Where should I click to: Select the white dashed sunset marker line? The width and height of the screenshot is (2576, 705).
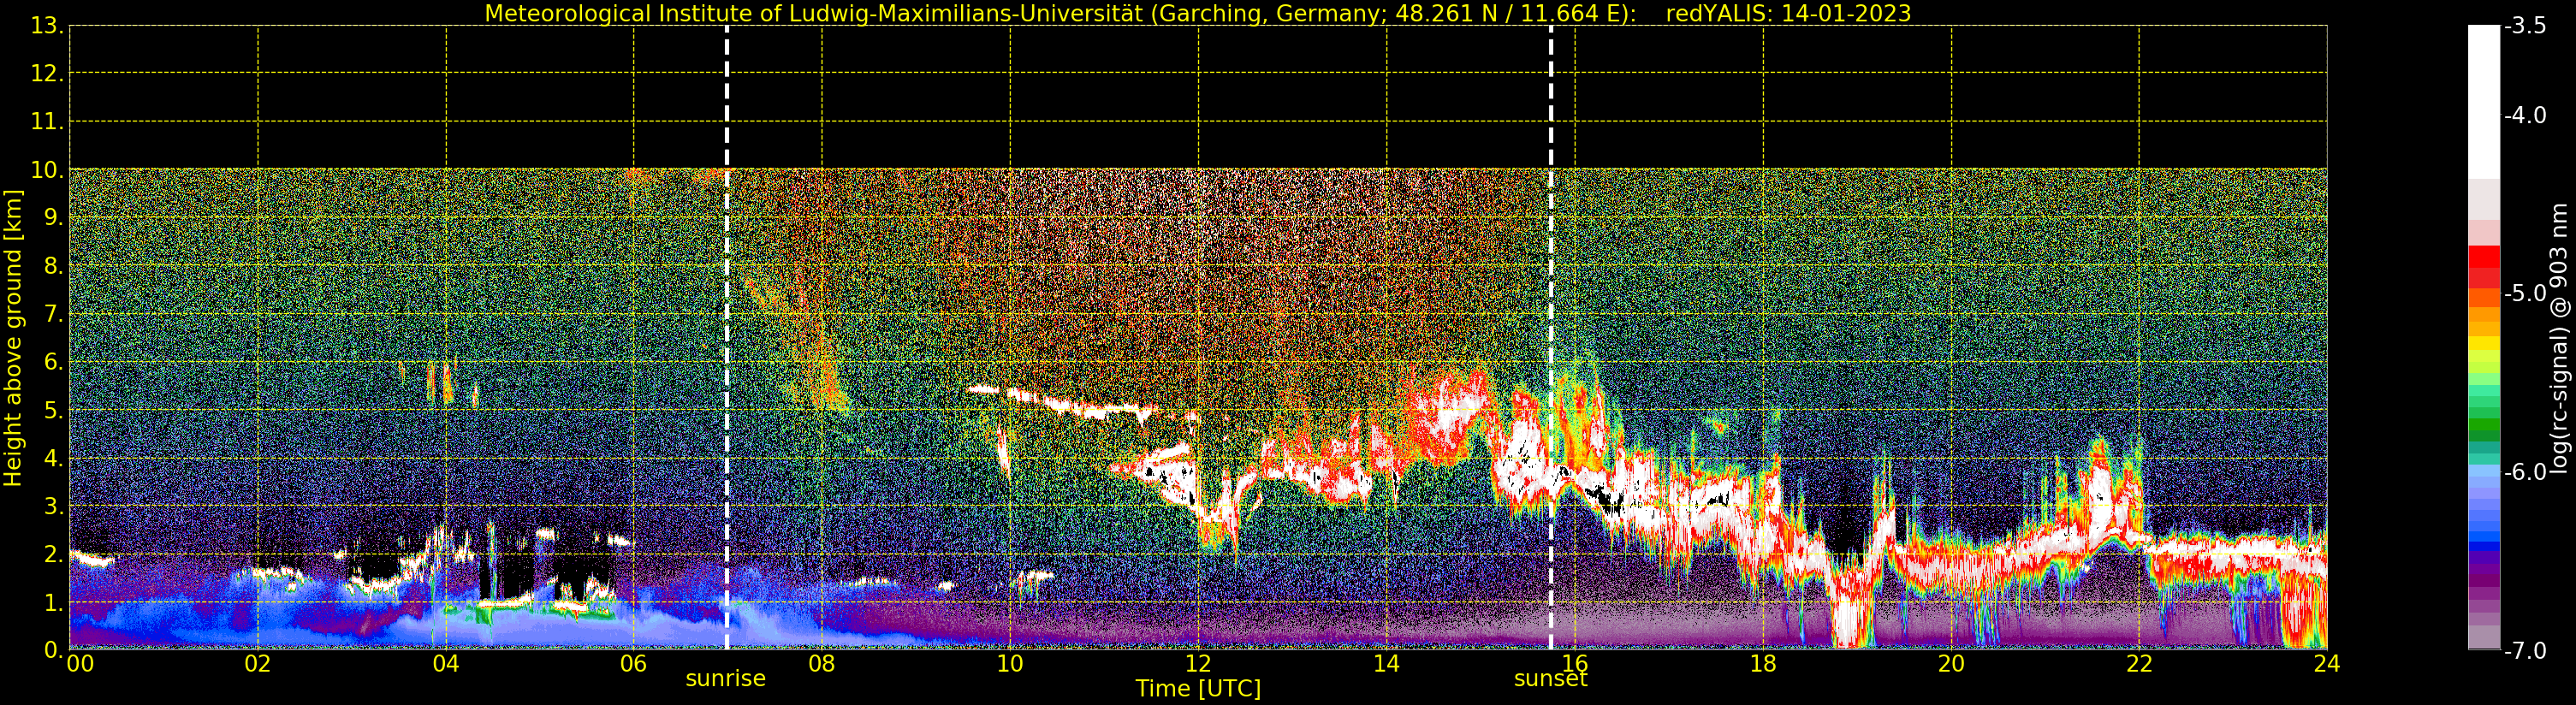(1551, 338)
